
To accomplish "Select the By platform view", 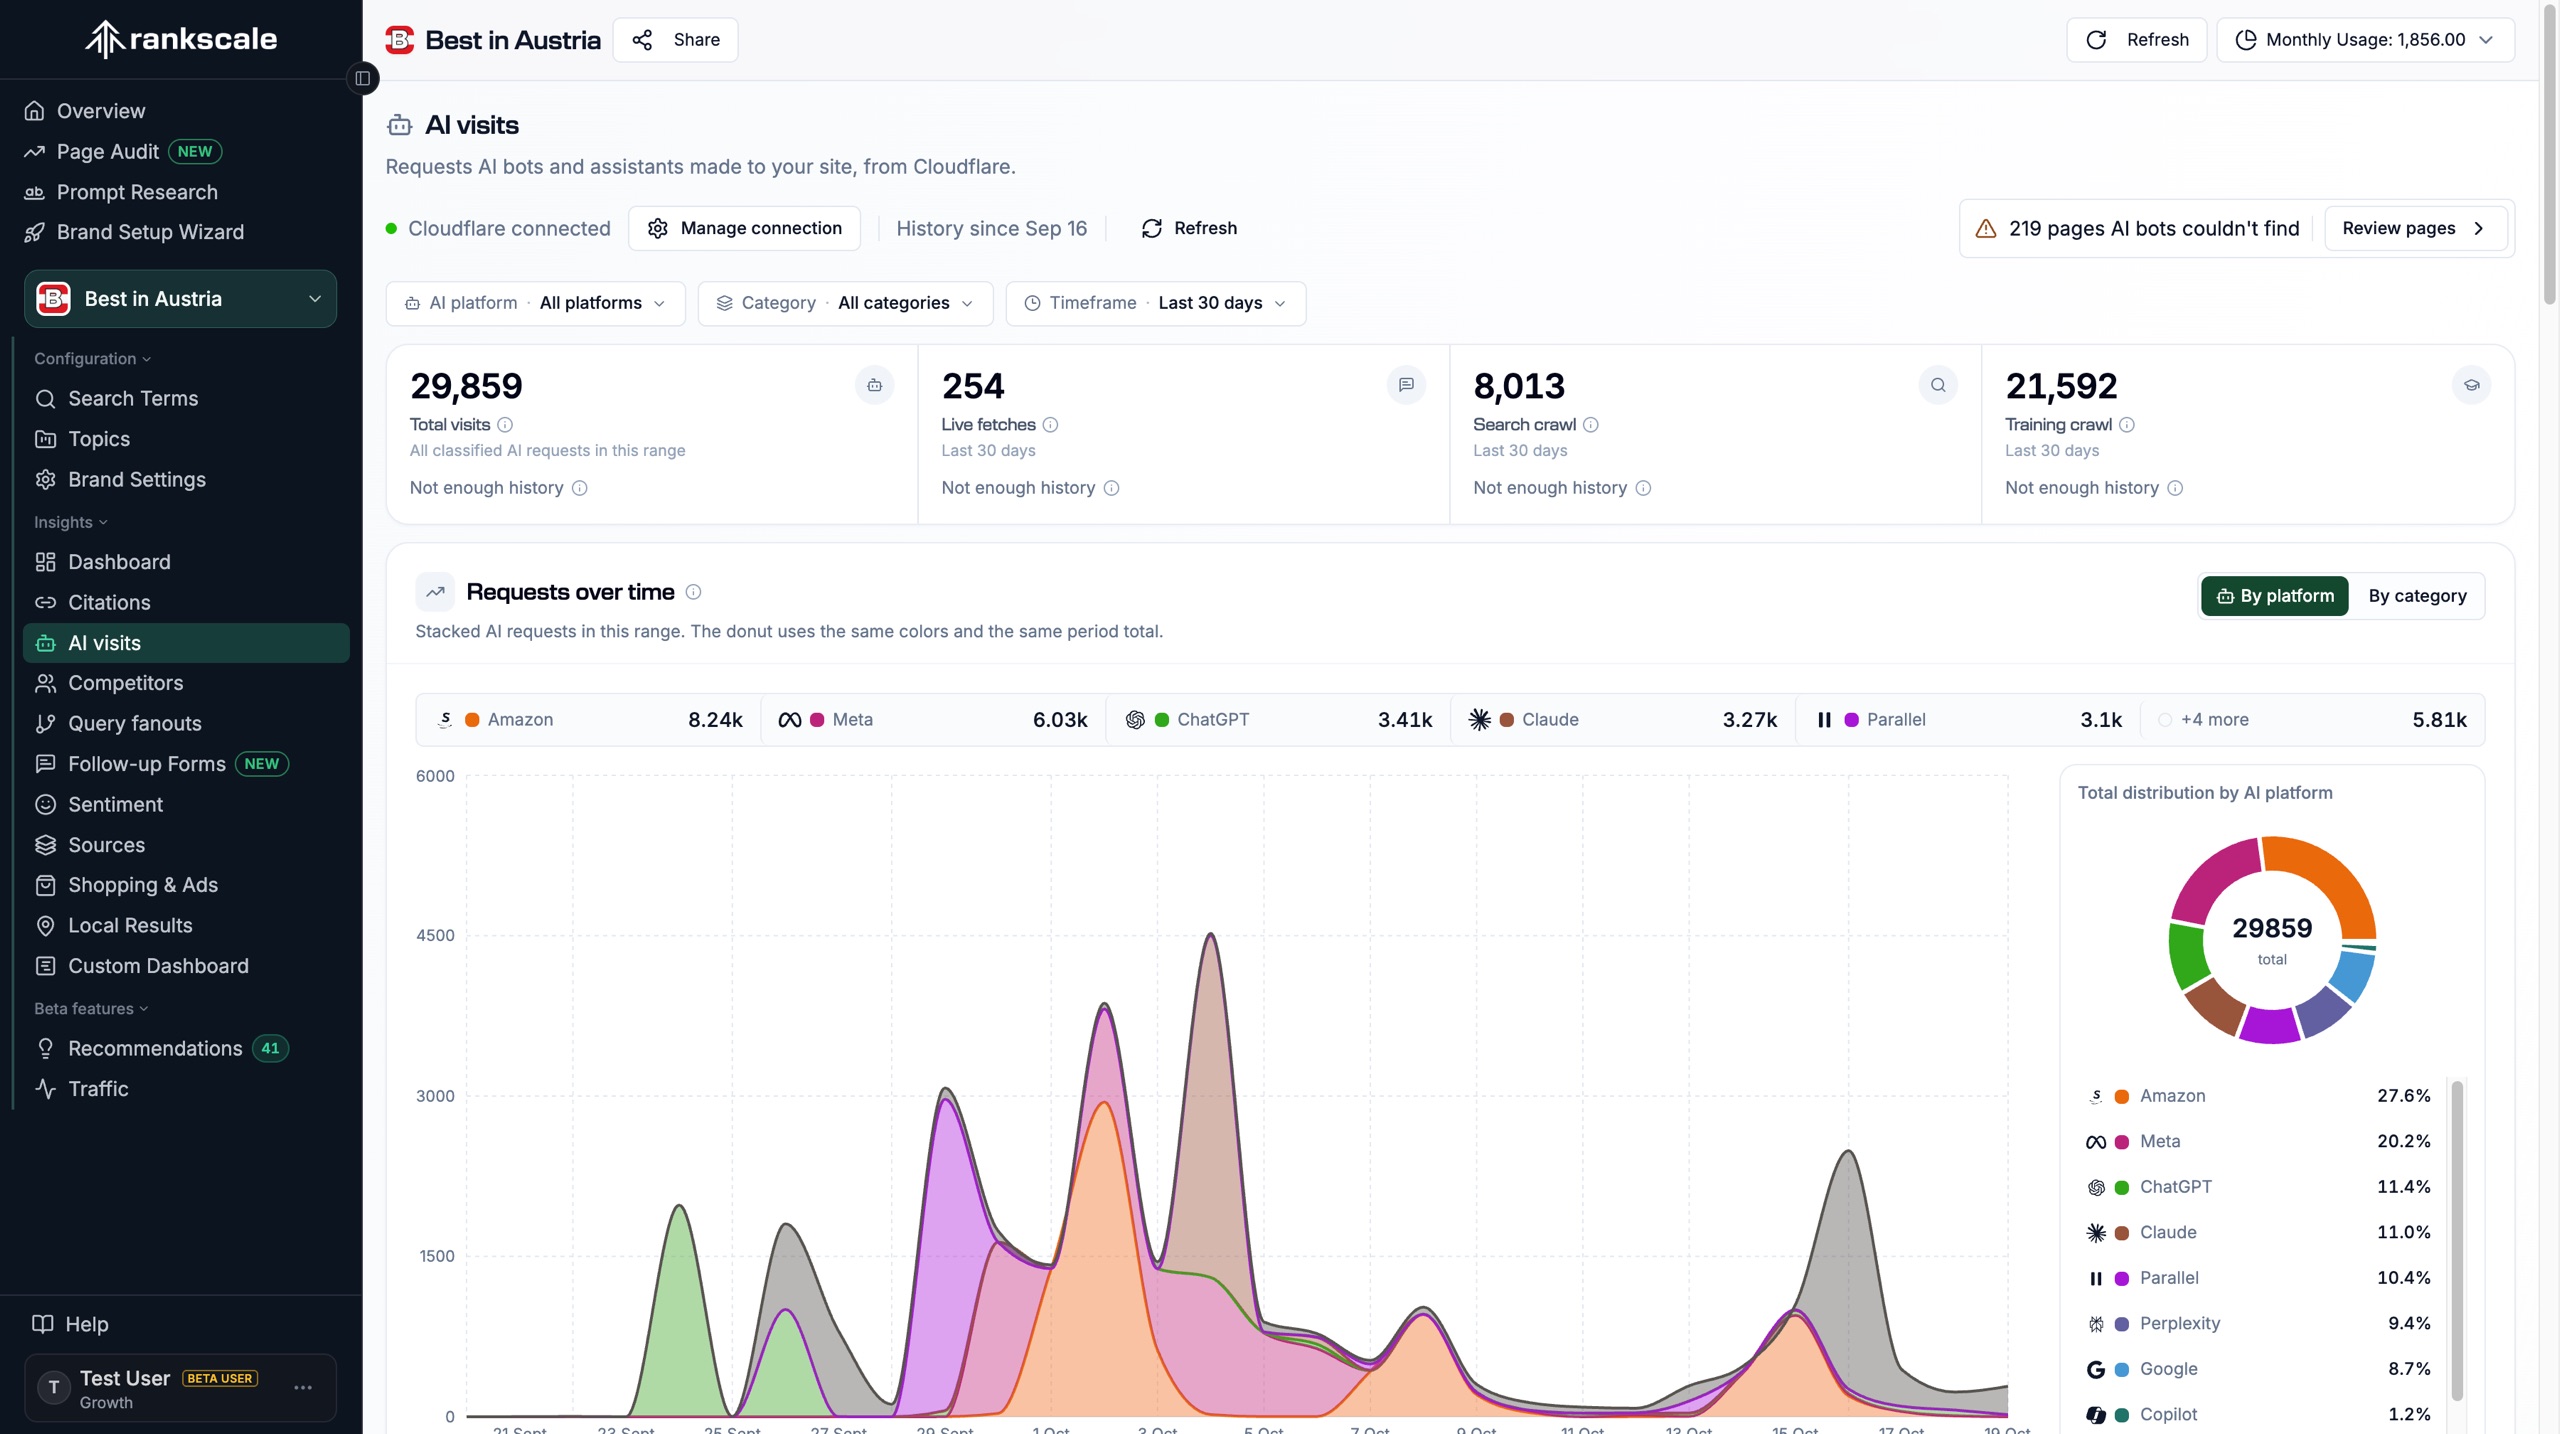I will (2275, 596).
